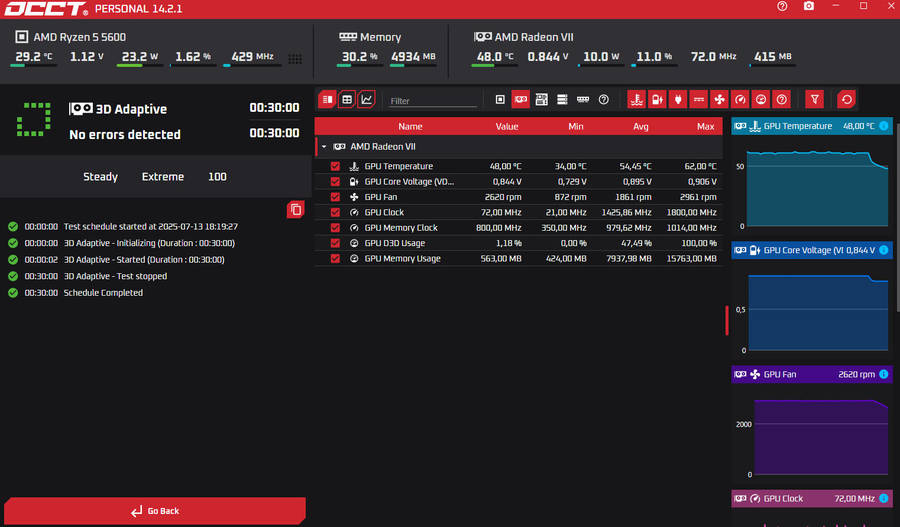Take a screenshot with the camera icon
Image resolution: width=900 pixels, height=527 pixels.
[809, 7]
